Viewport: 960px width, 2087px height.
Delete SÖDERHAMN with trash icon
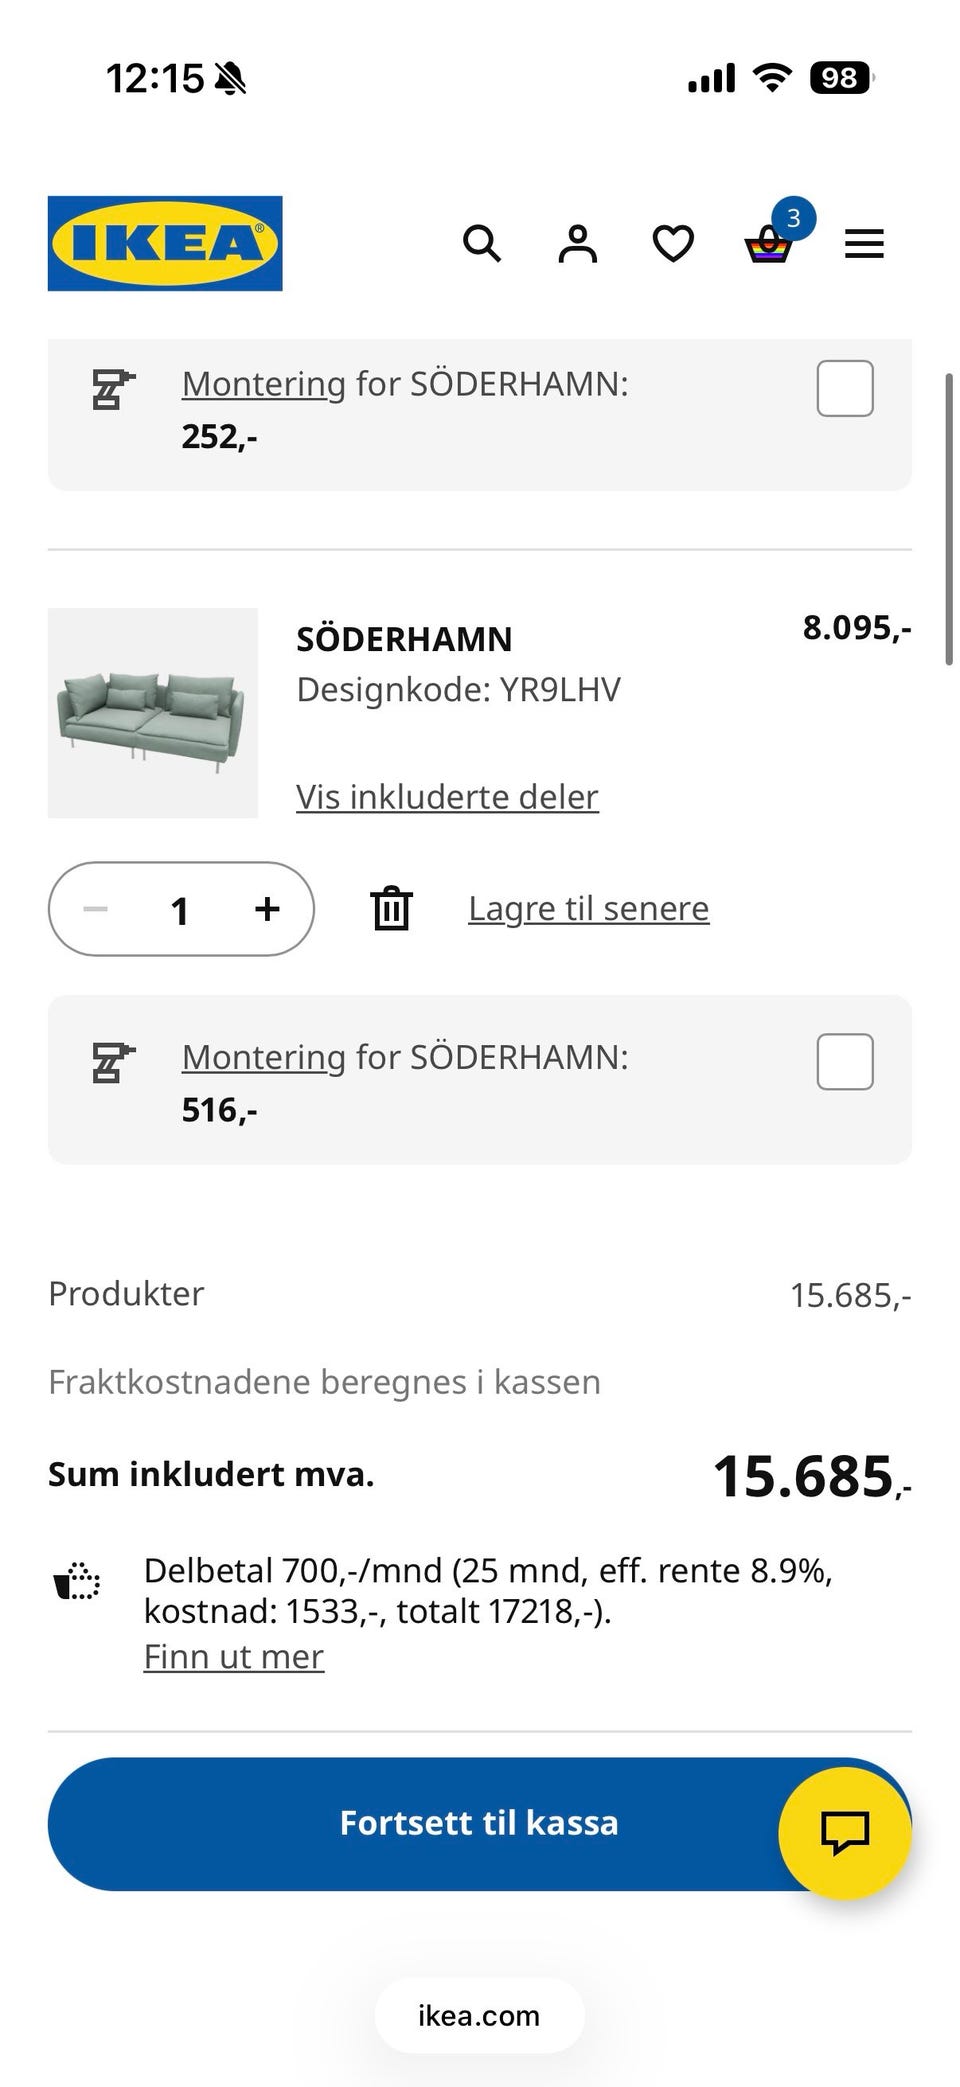click(391, 908)
